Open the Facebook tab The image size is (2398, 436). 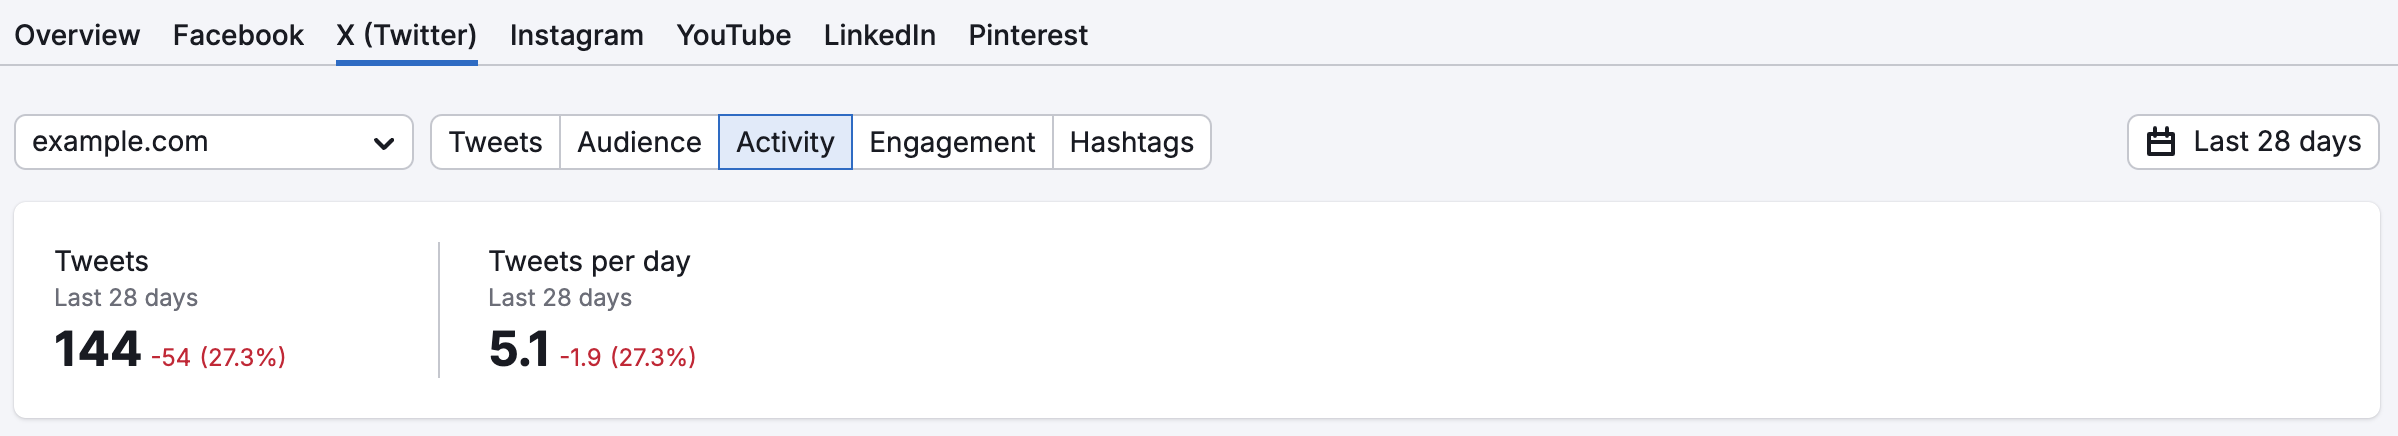pyautogui.click(x=238, y=35)
